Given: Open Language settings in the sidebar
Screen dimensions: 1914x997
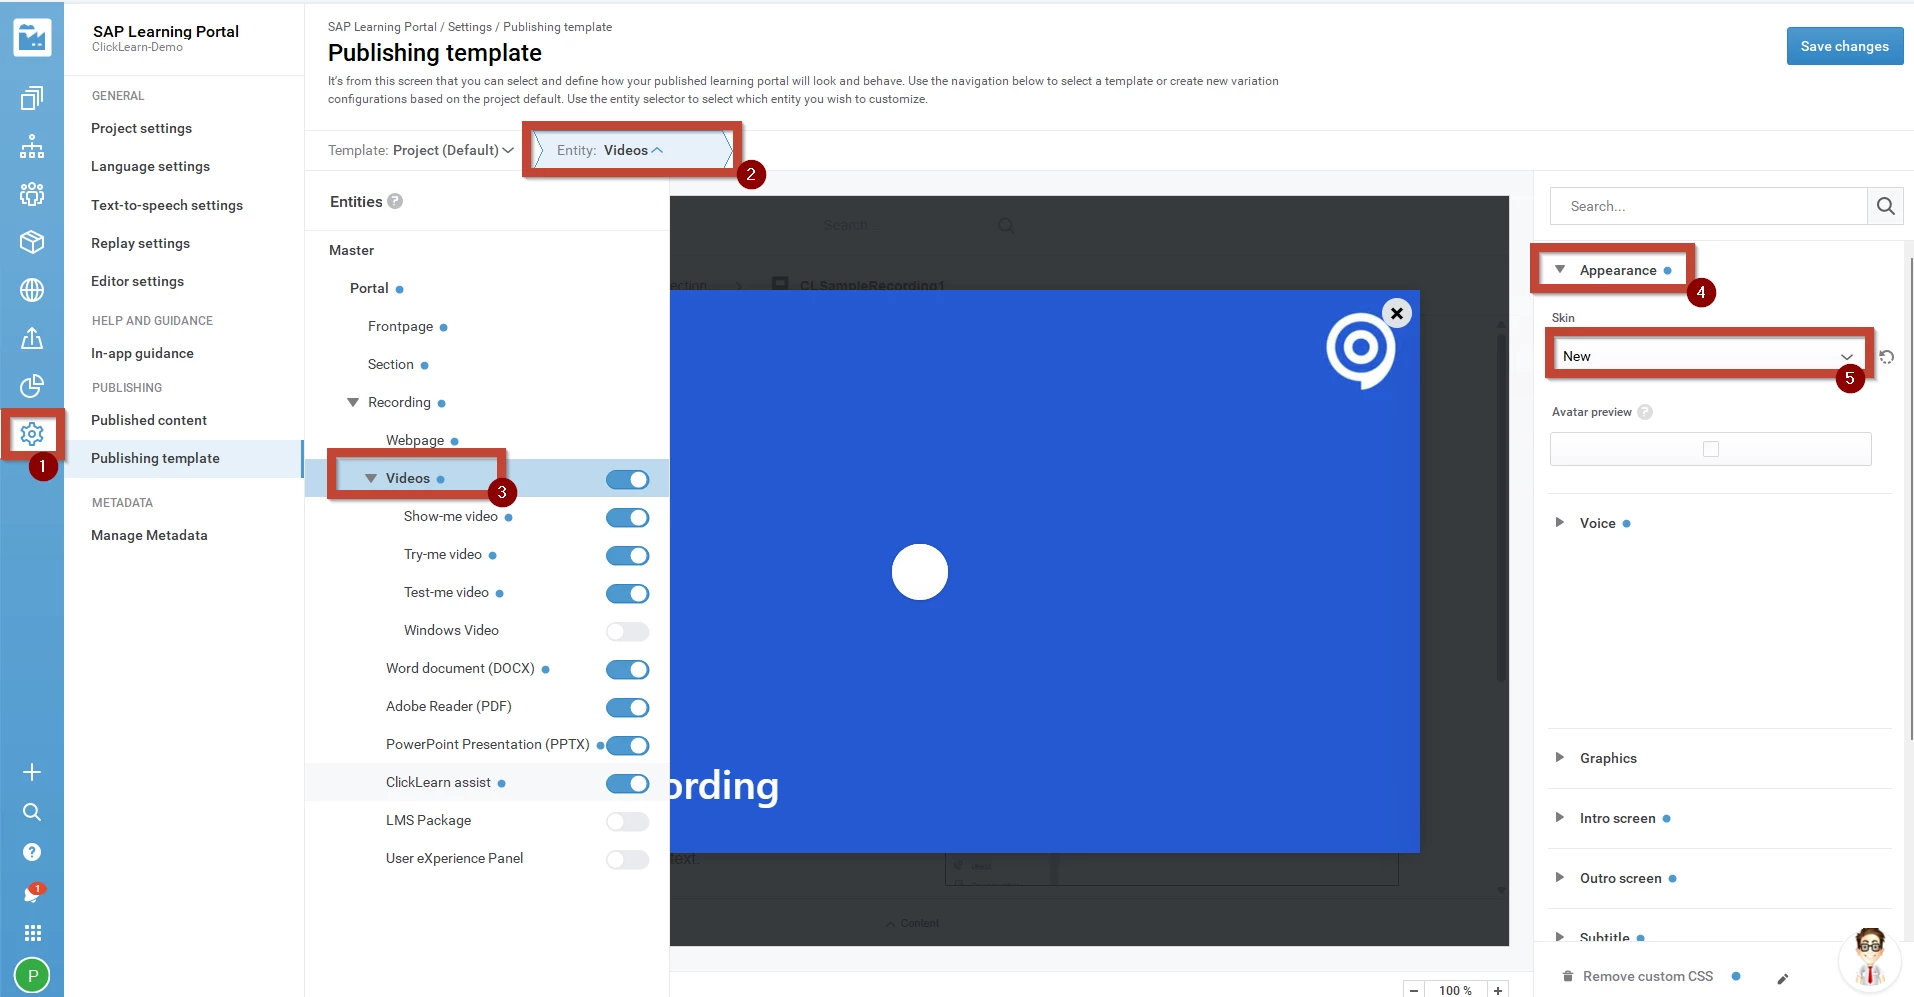Looking at the screenshot, I should click(x=150, y=166).
